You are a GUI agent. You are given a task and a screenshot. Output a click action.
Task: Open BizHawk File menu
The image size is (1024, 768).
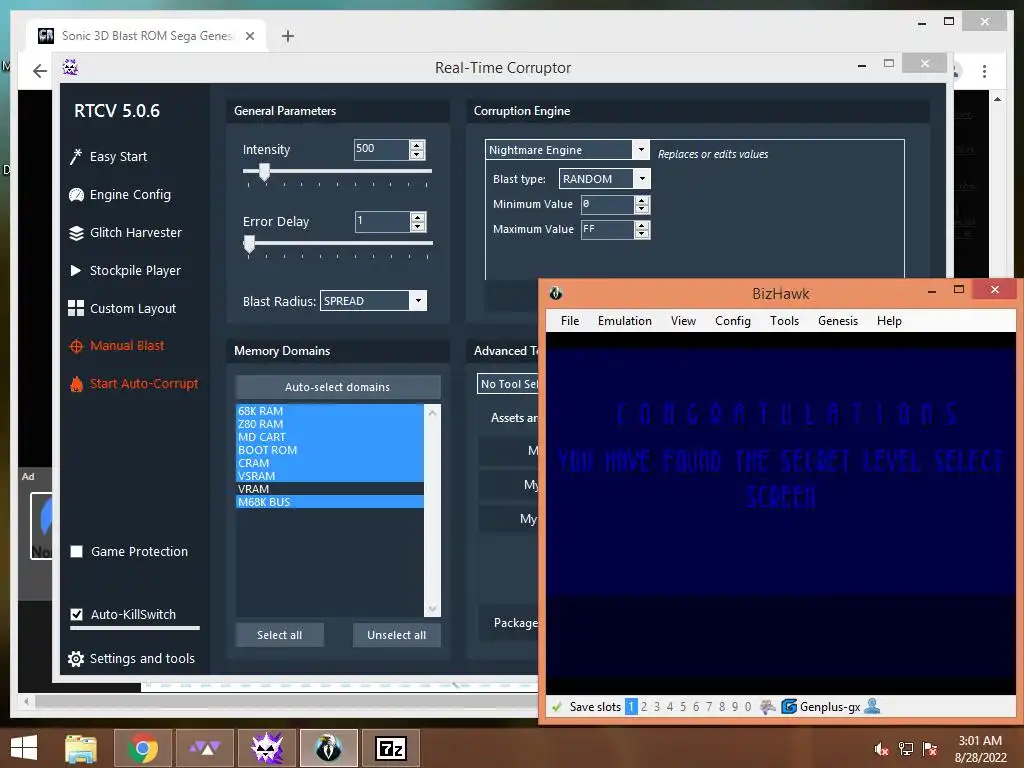[569, 321]
